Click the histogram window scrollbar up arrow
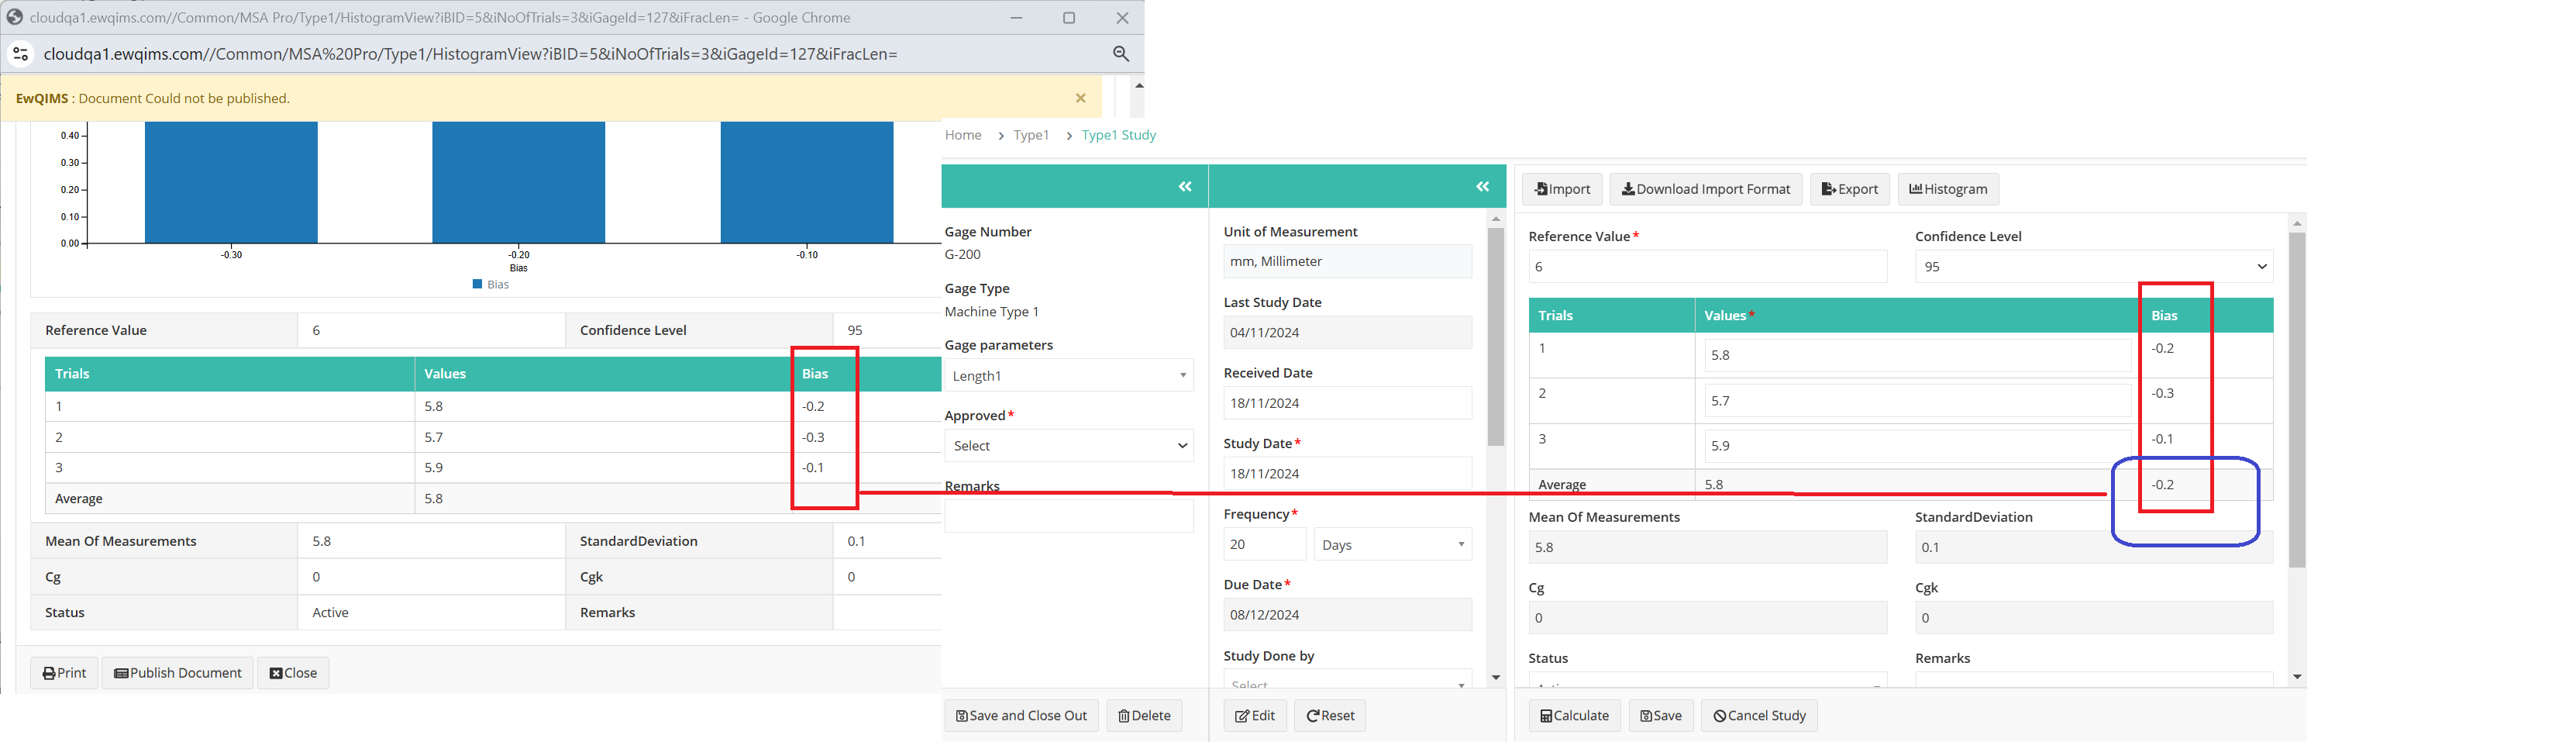 [1138, 86]
